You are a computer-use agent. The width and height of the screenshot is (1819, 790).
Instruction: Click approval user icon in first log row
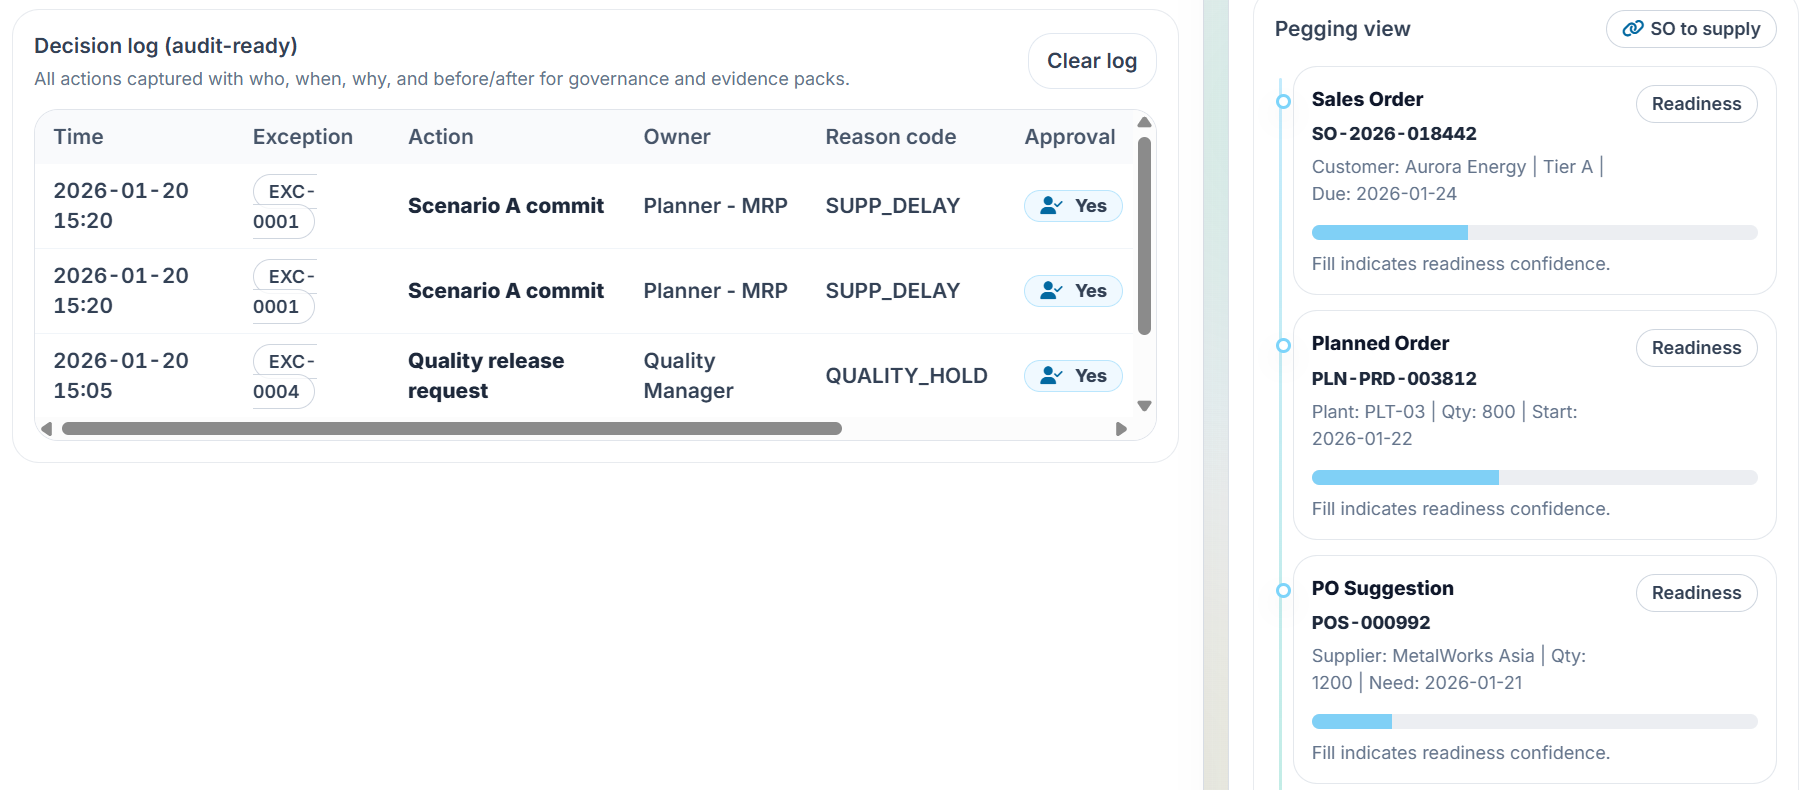[1050, 206]
